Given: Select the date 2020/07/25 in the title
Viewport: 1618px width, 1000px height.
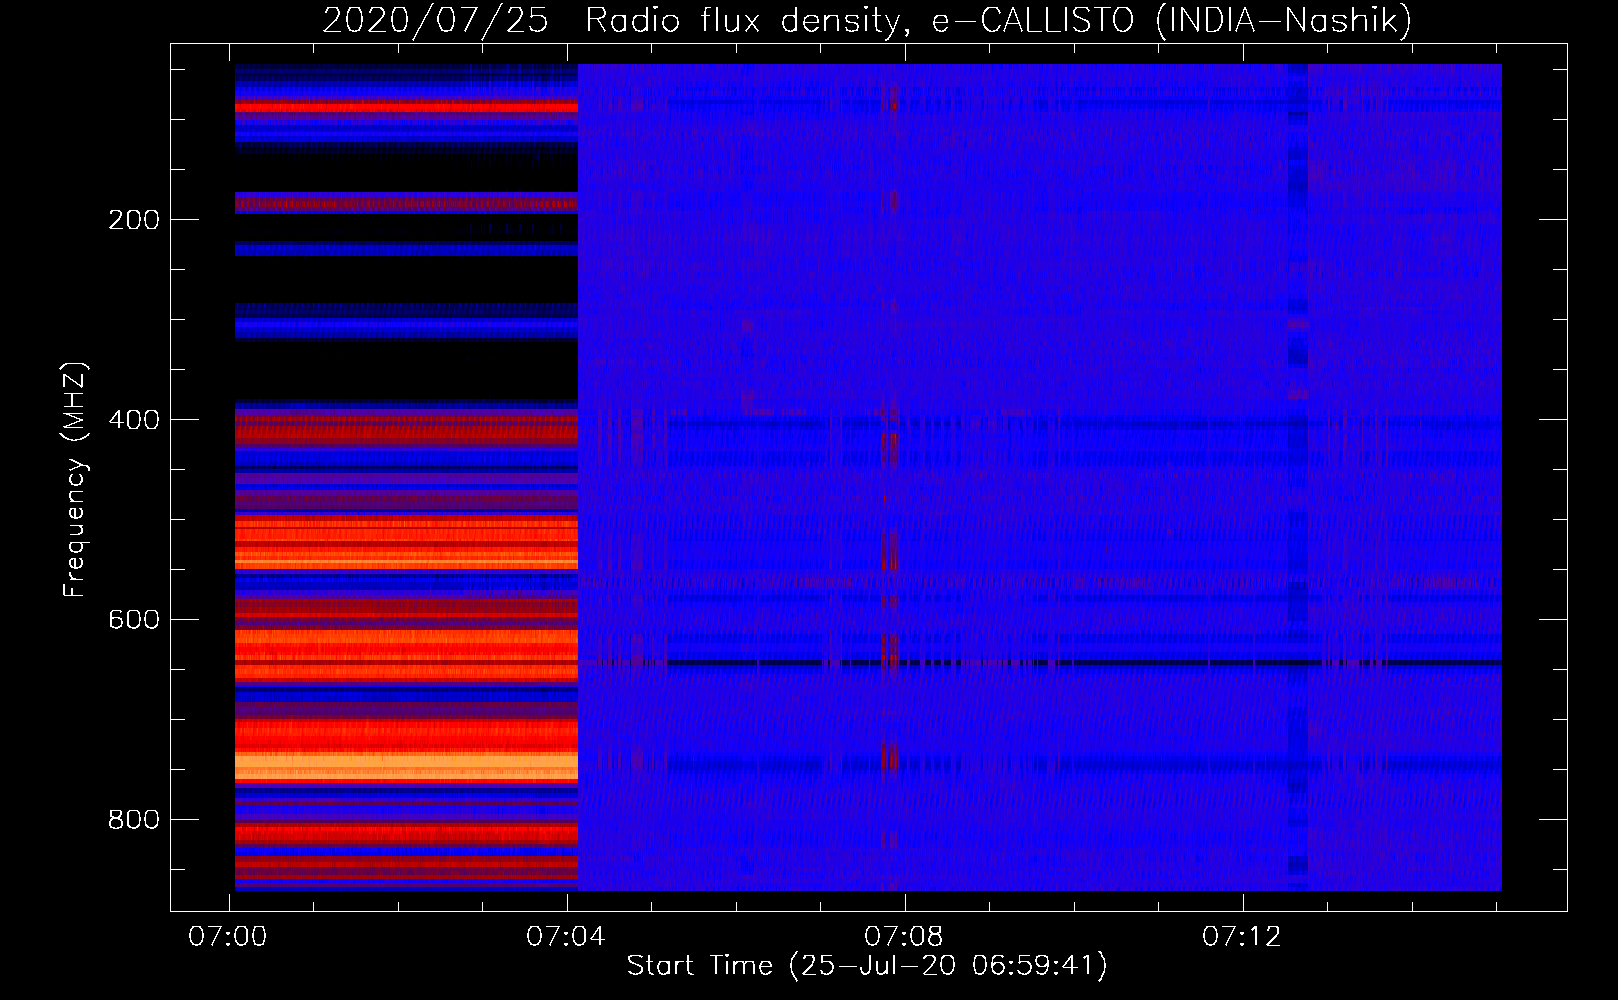Looking at the screenshot, I should click(435, 20).
